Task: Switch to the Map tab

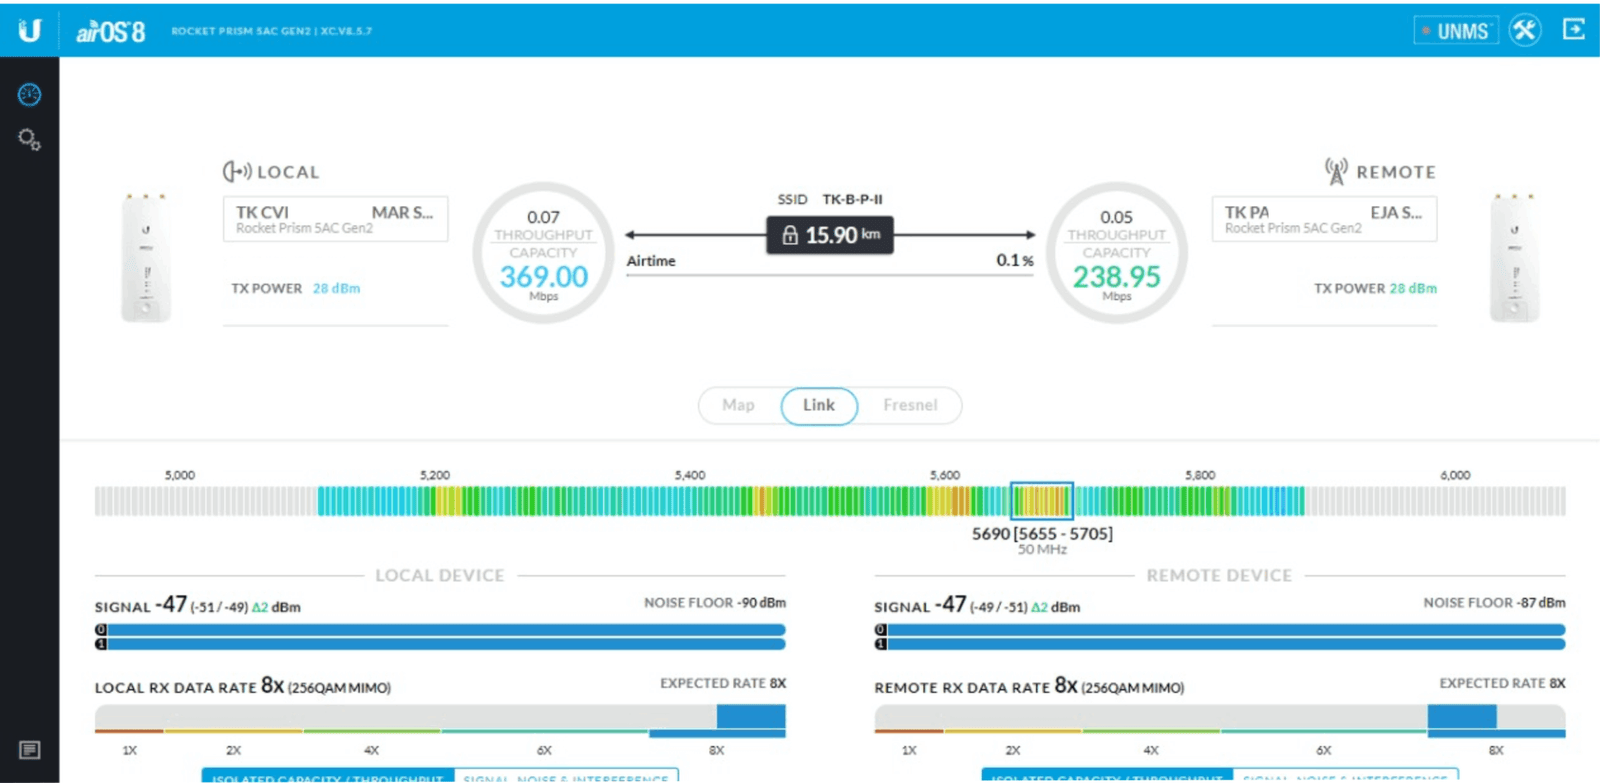Action: tap(738, 405)
